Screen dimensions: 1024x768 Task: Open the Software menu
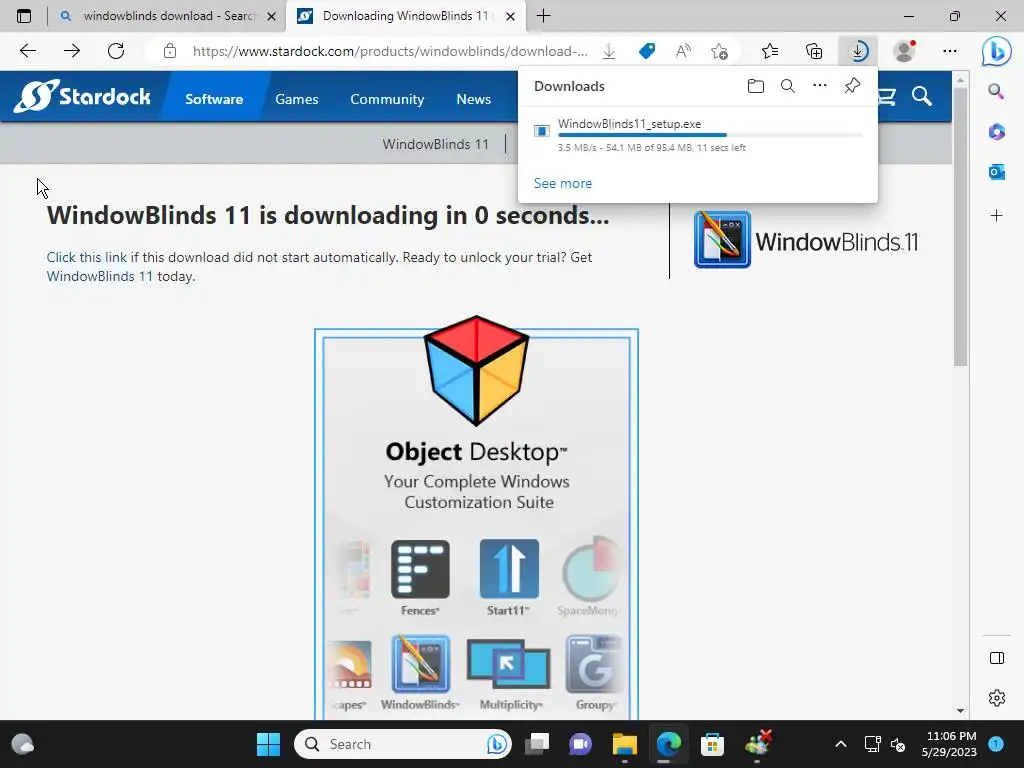pyautogui.click(x=214, y=99)
